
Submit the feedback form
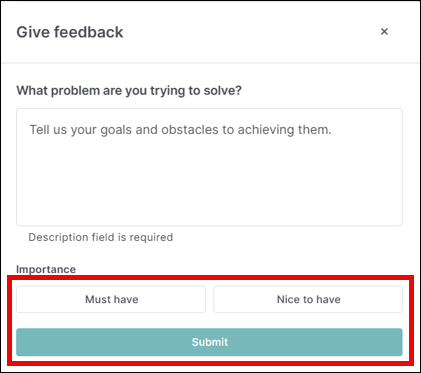click(x=209, y=342)
